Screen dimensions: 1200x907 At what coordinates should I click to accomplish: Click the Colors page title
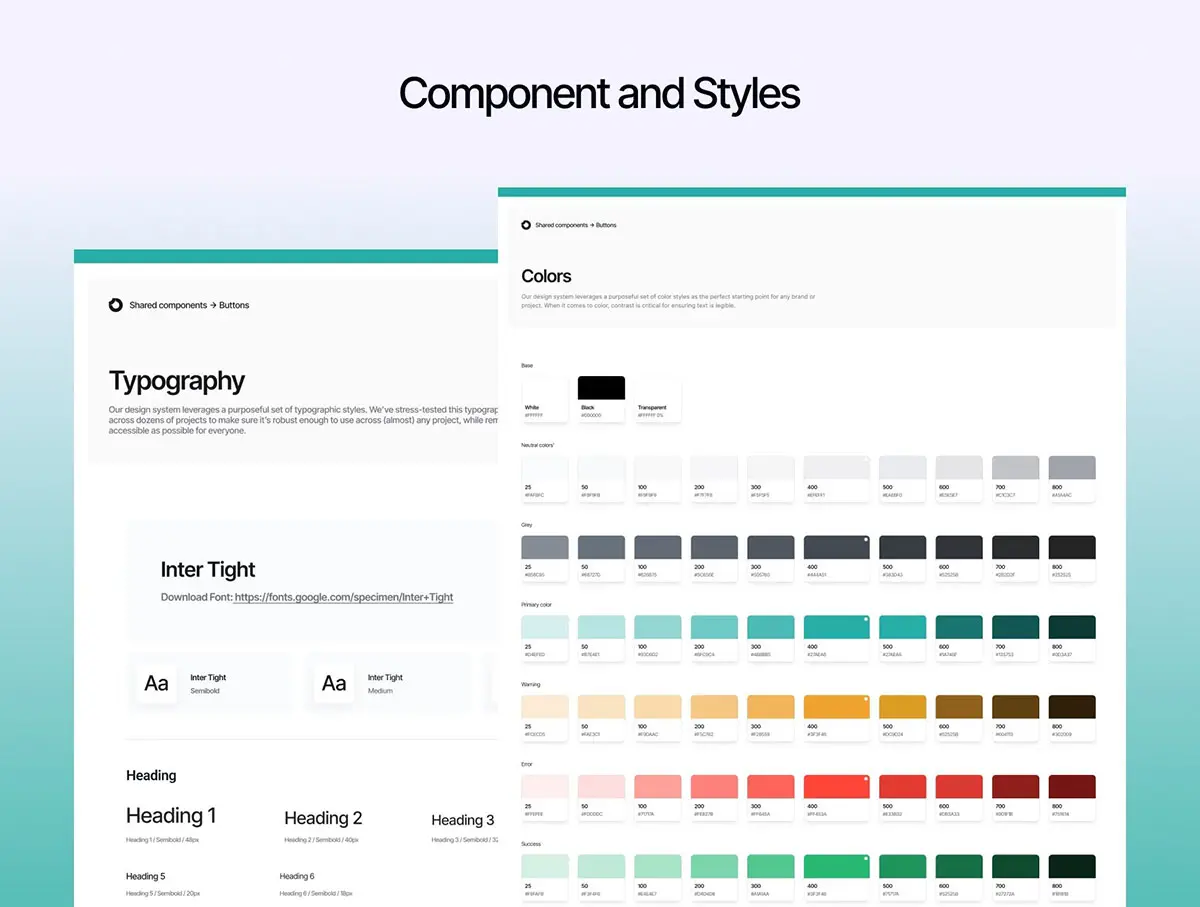547,276
